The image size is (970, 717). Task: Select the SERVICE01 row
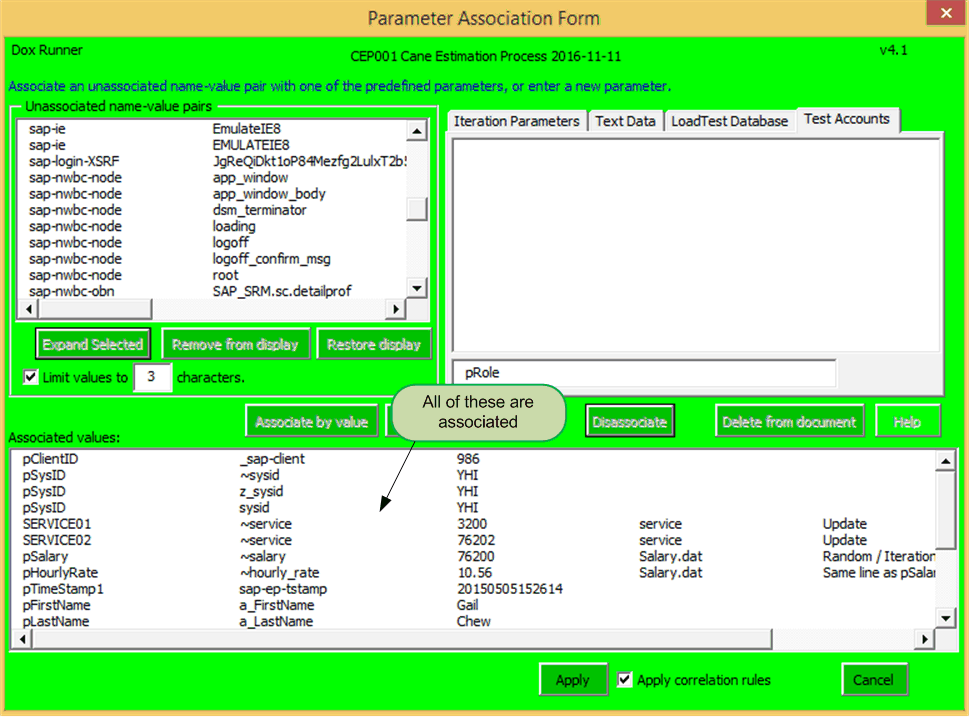pos(474,523)
